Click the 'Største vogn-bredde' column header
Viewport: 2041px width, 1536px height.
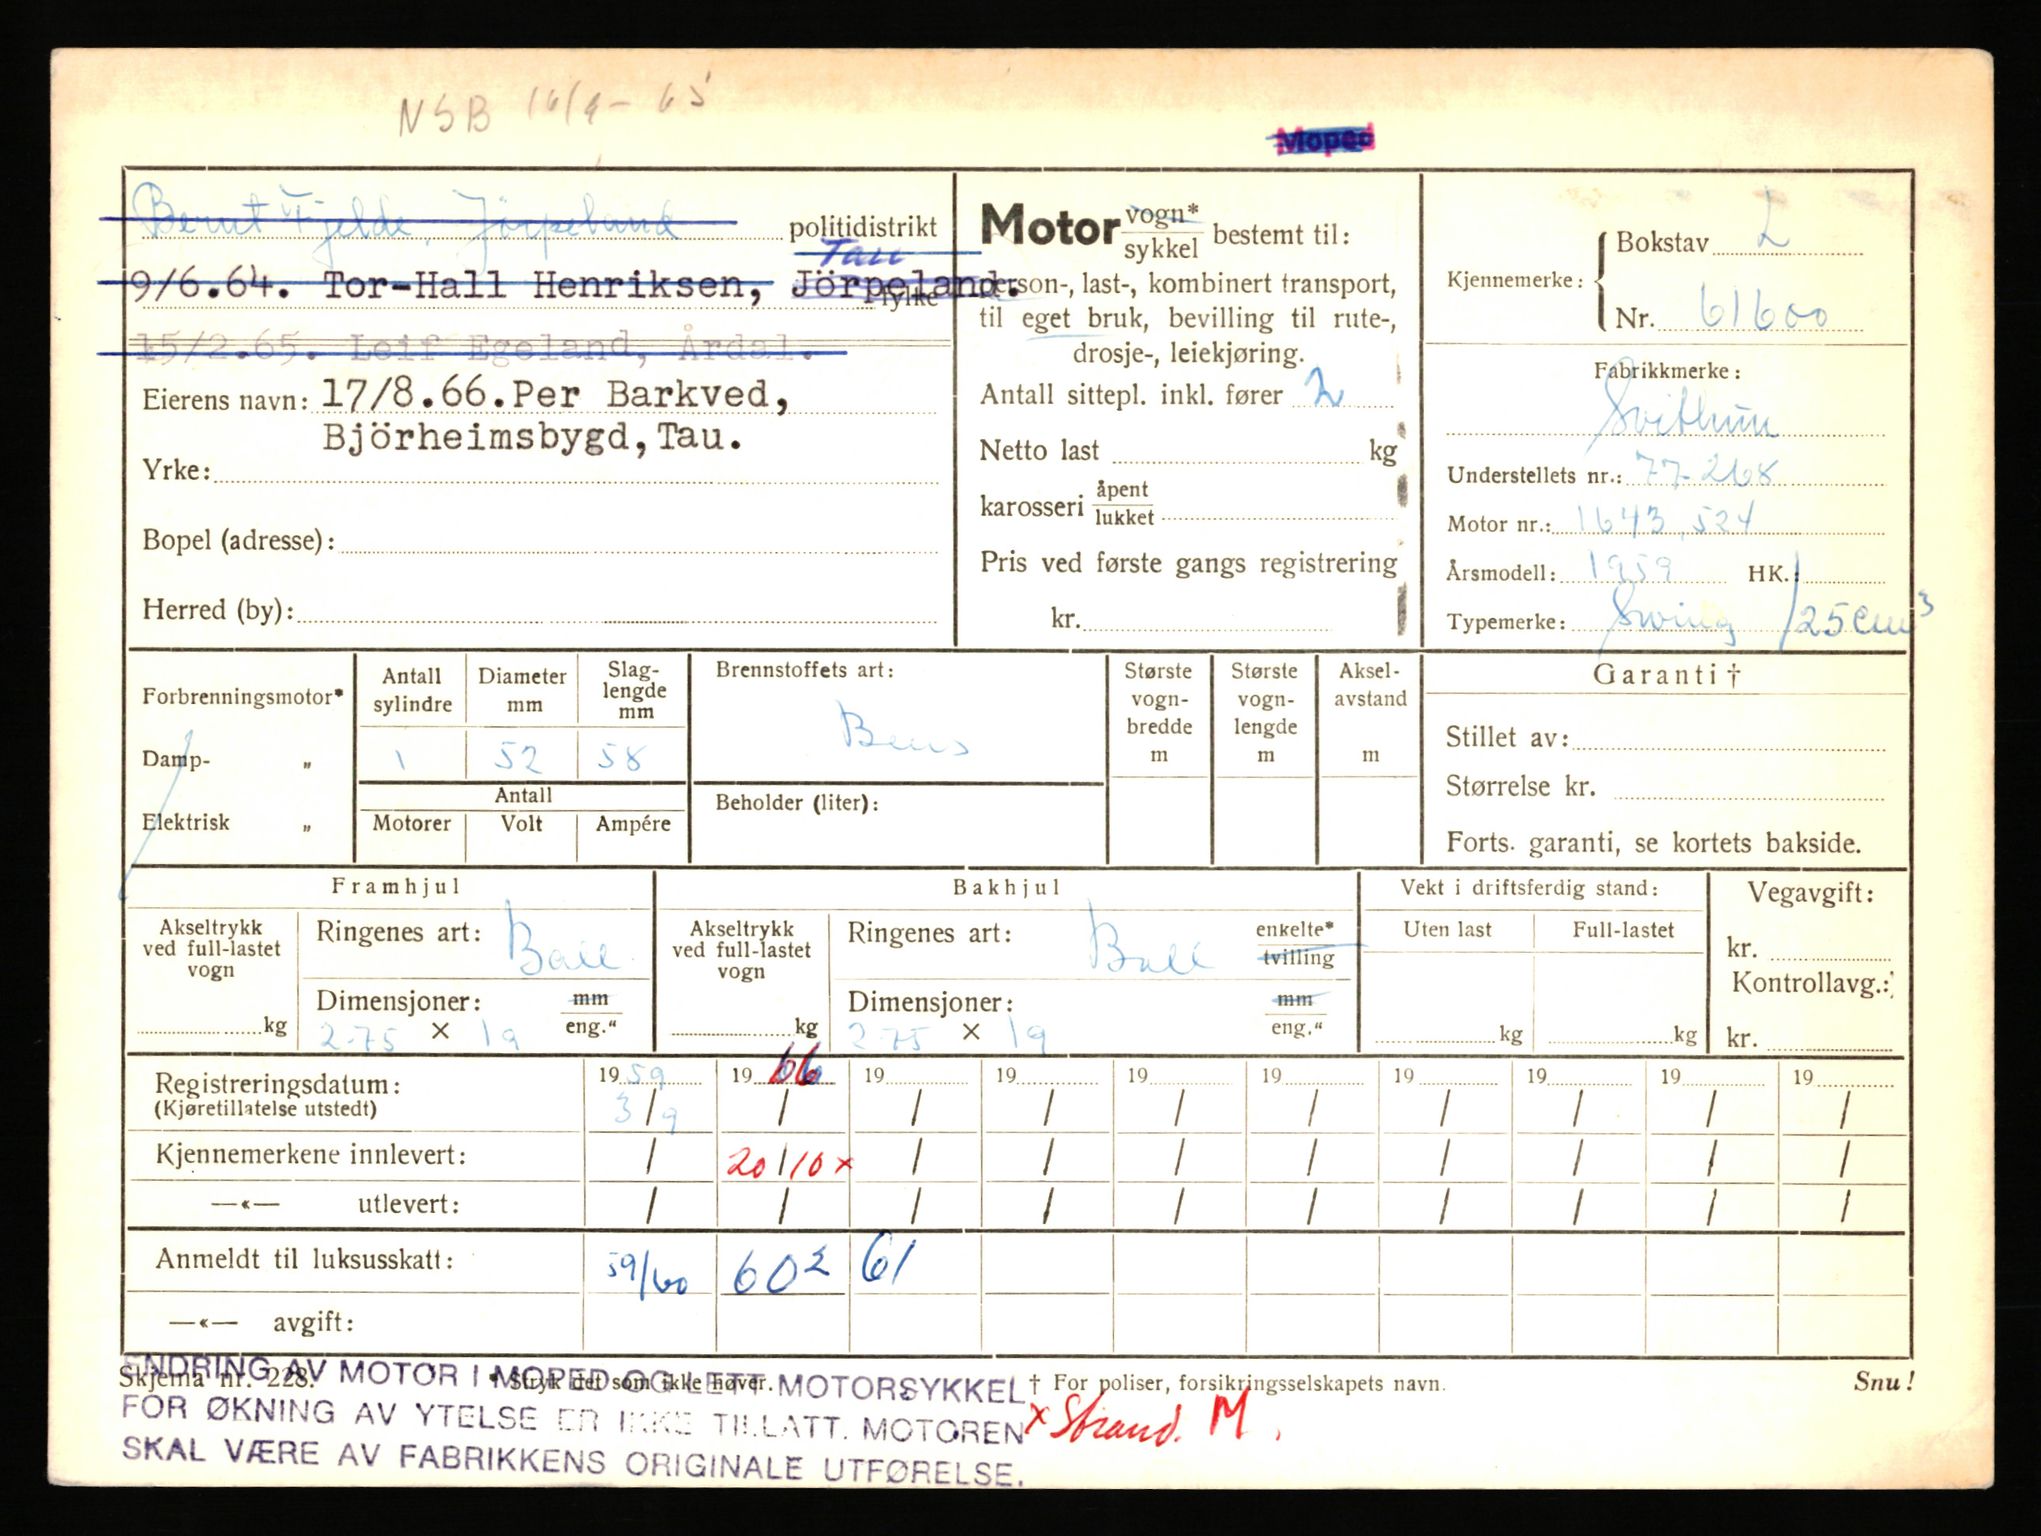click(1159, 712)
